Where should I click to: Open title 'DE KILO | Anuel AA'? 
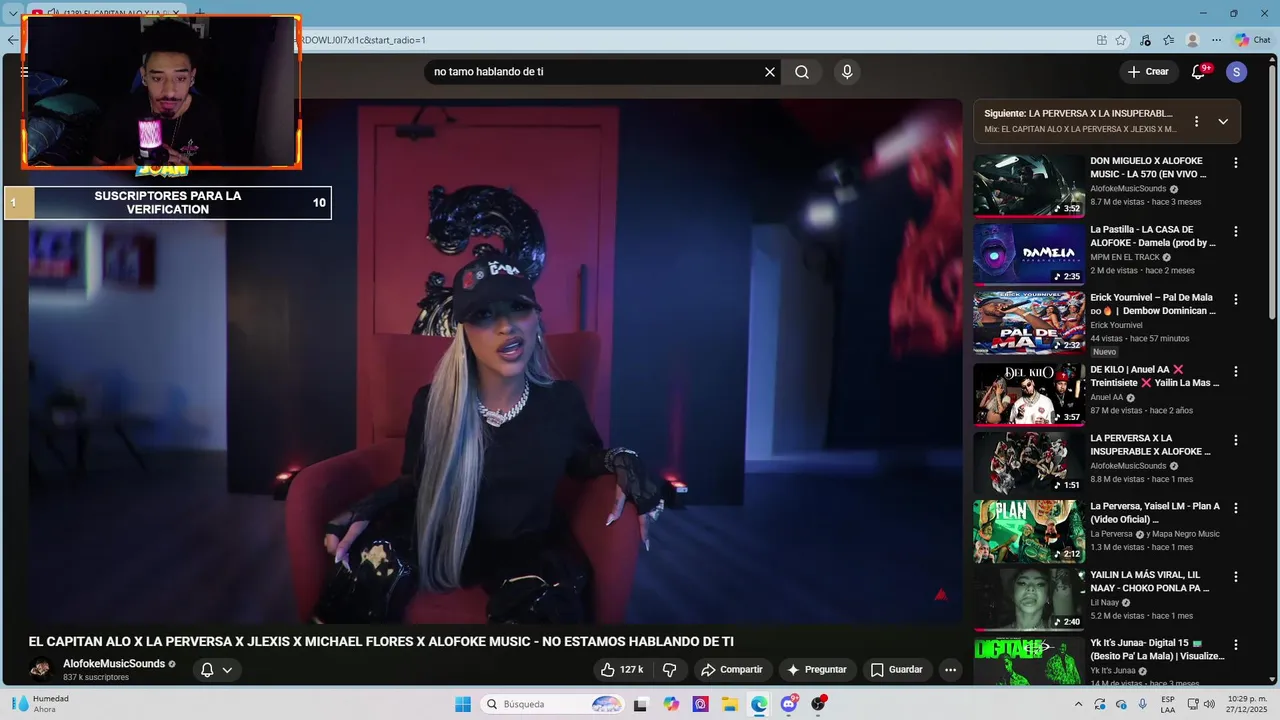[1155, 376]
